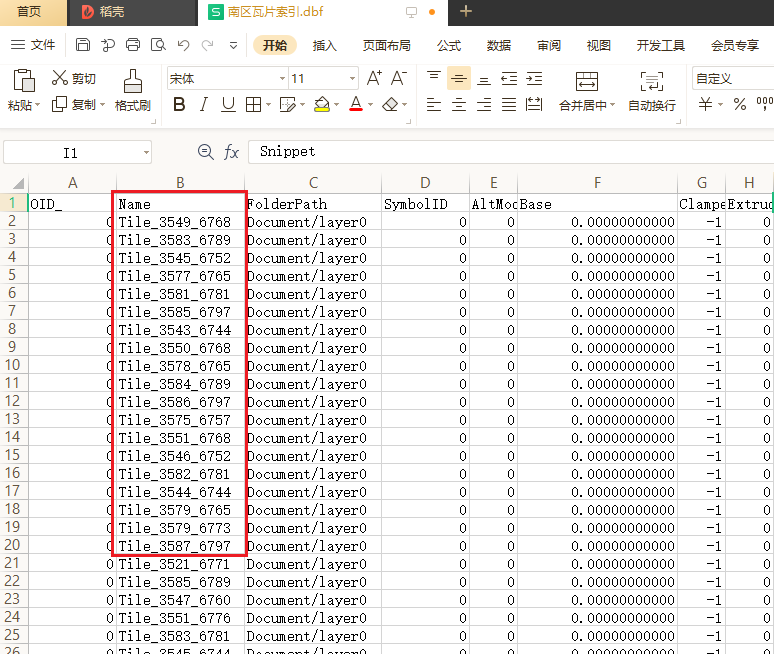Copy selection with the copy icon
Screen dimensions: 774x654
59,104
